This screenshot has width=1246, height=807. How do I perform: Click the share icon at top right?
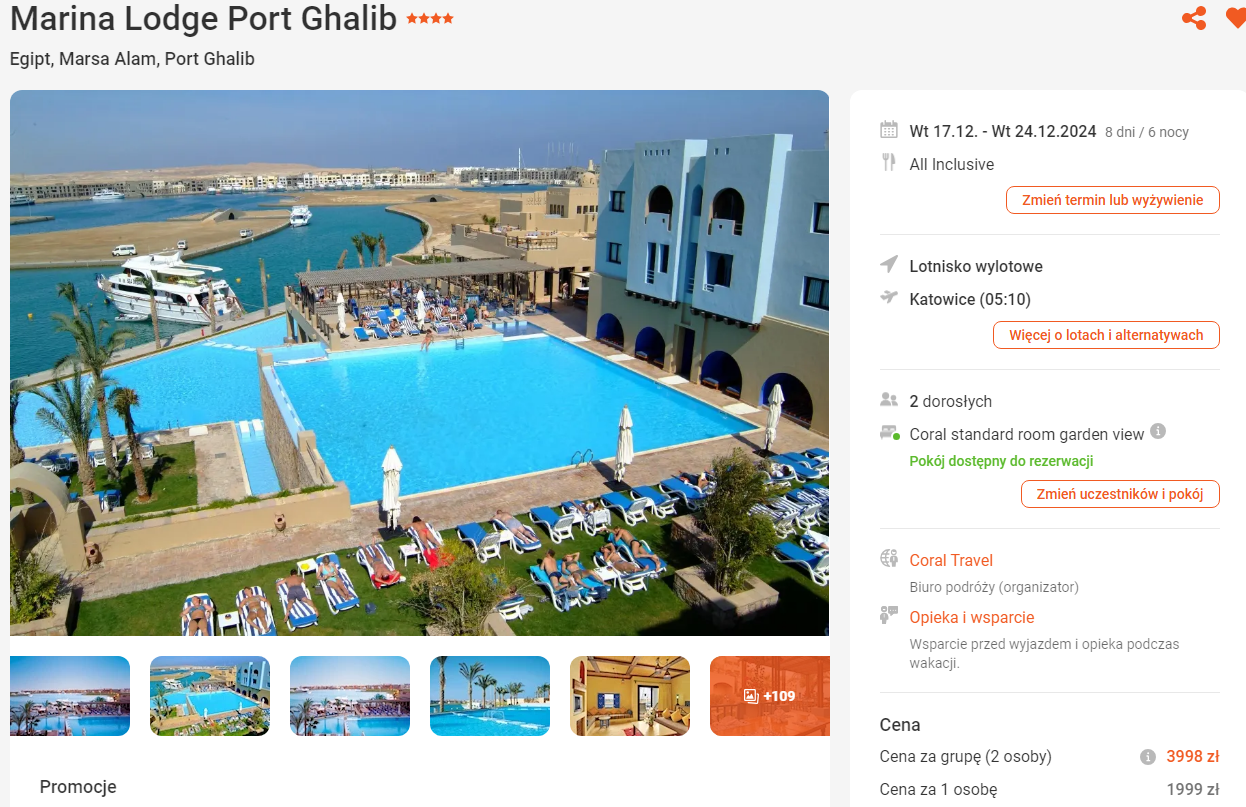[1193, 18]
